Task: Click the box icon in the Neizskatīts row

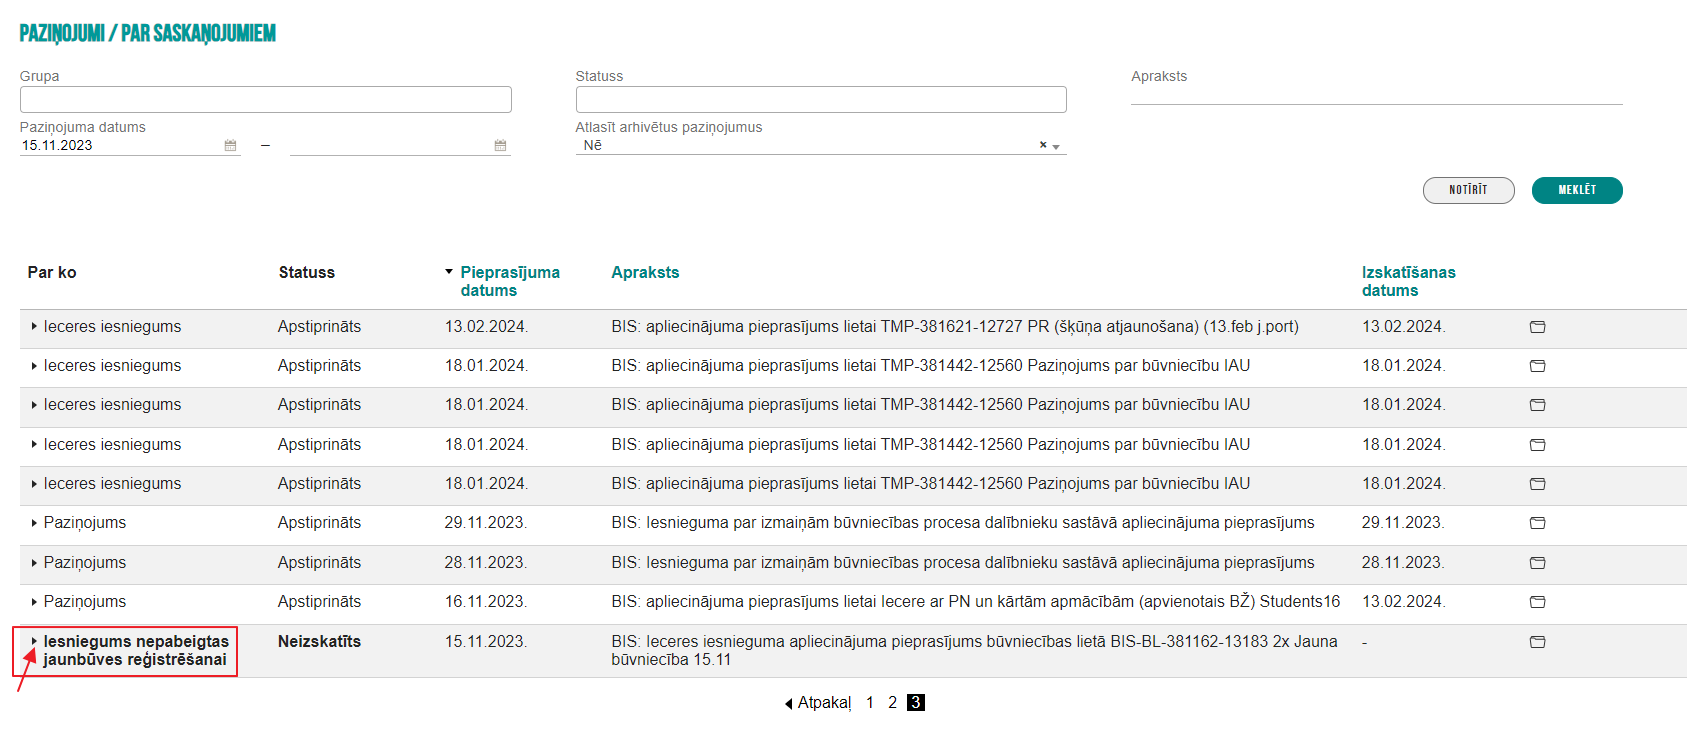Action: (x=1538, y=642)
